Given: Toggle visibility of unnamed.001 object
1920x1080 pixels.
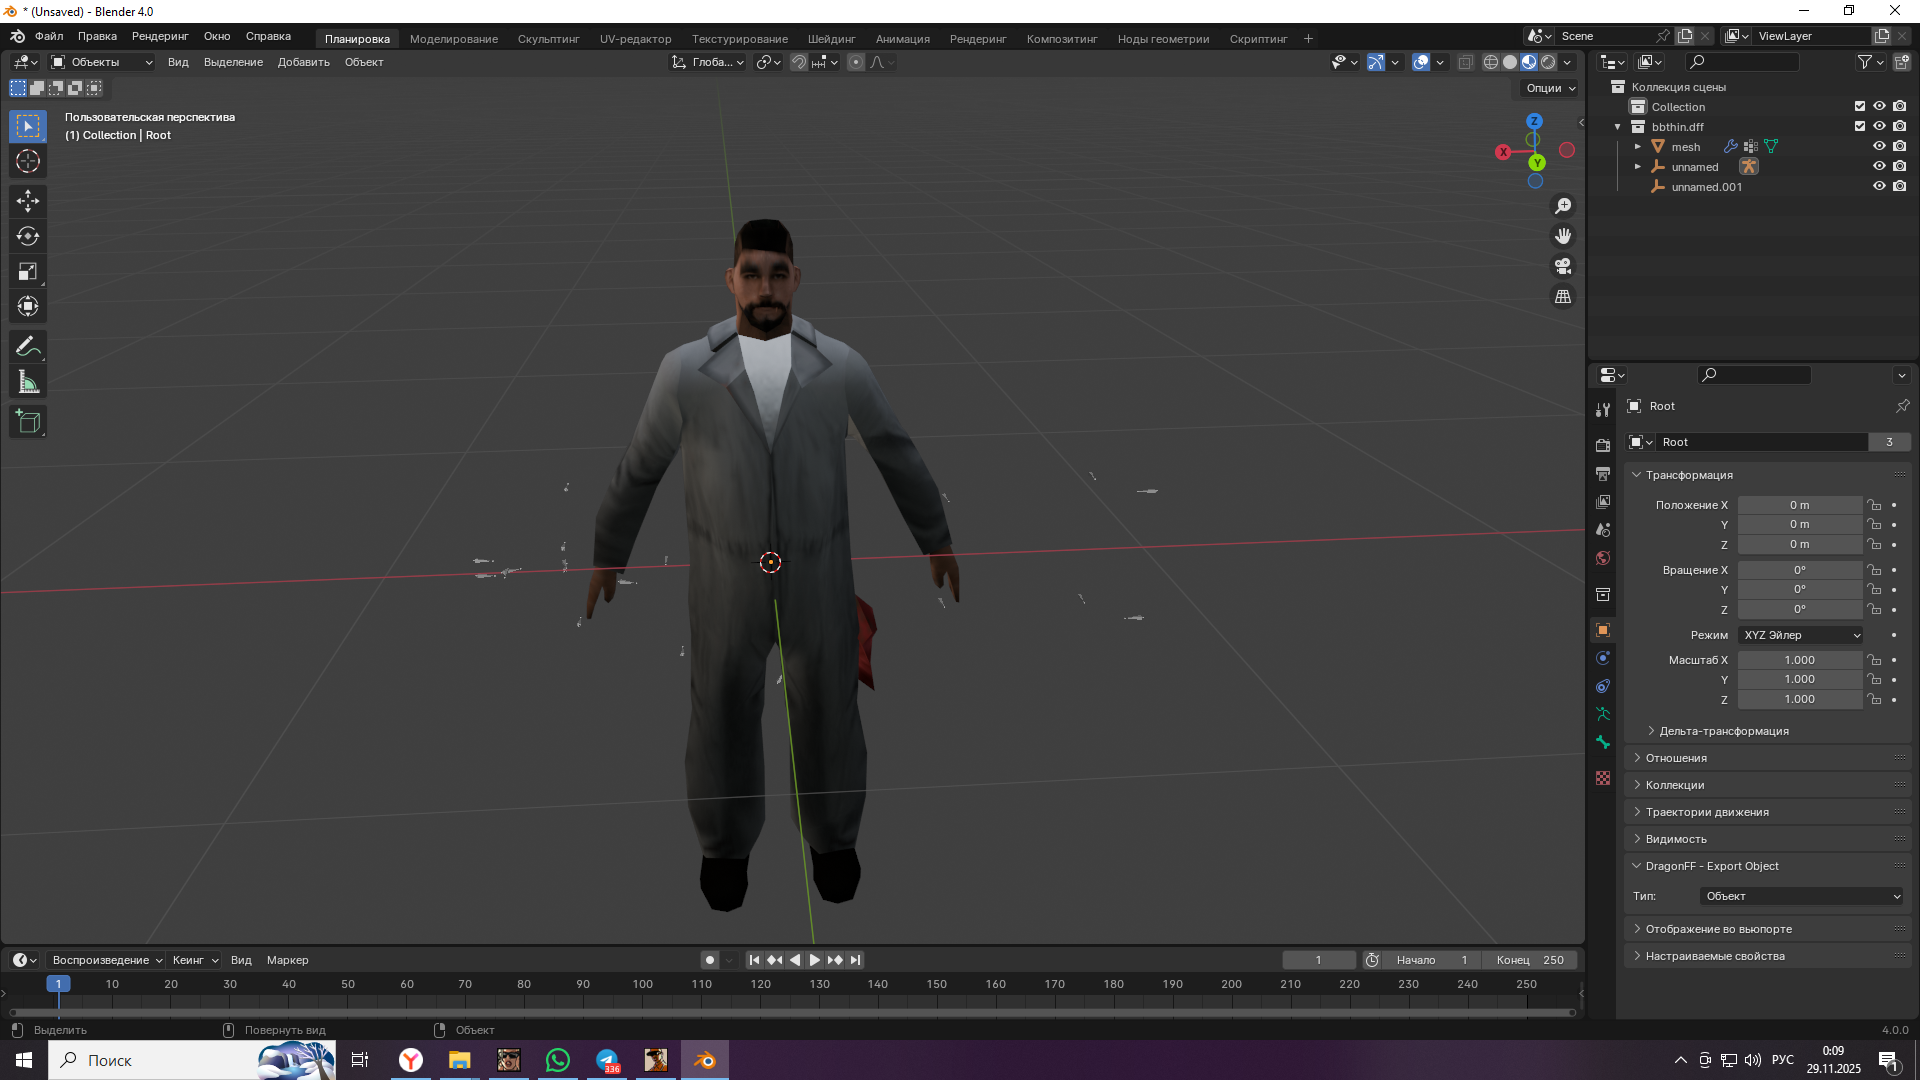Looking at the screenshot, I should point(1879,187).
